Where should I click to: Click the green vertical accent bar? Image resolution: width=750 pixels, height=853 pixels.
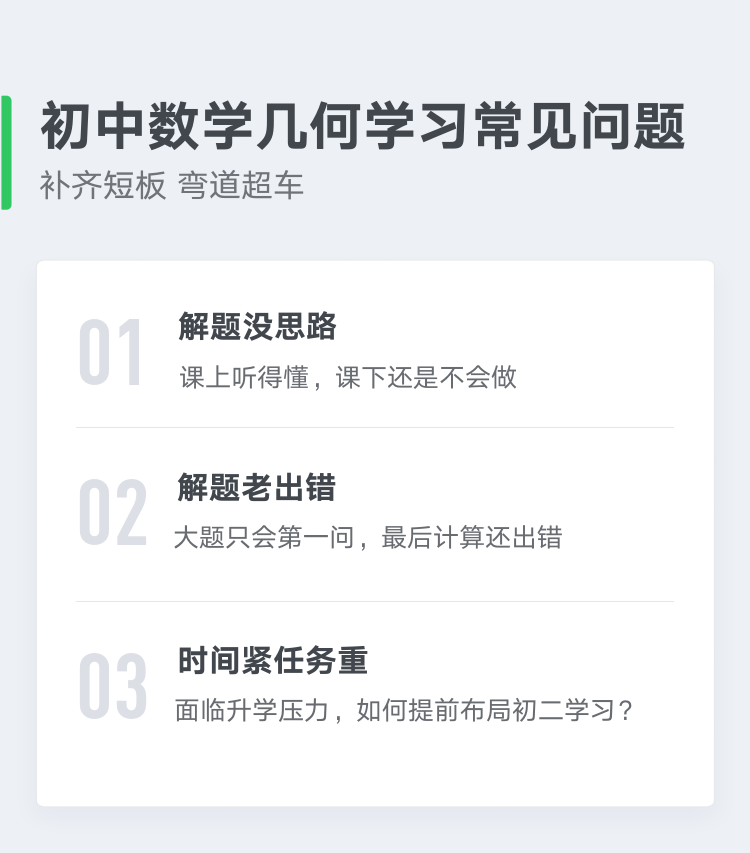pos(6,152)
